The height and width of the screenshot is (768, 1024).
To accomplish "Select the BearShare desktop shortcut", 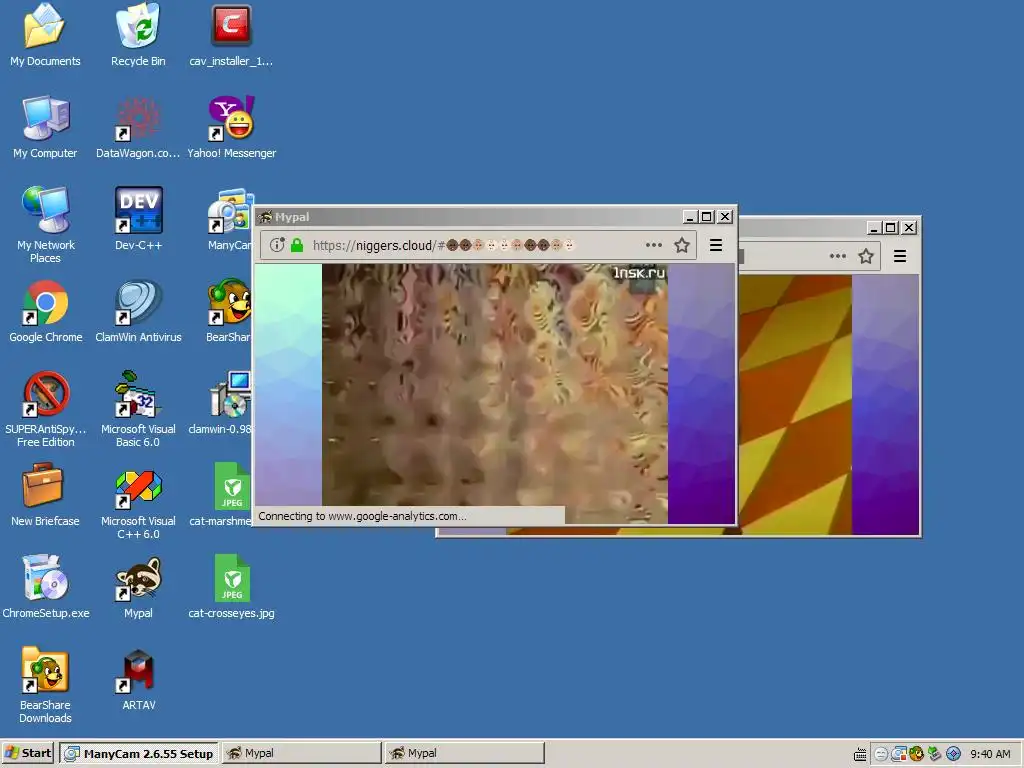I will point(228,312).
